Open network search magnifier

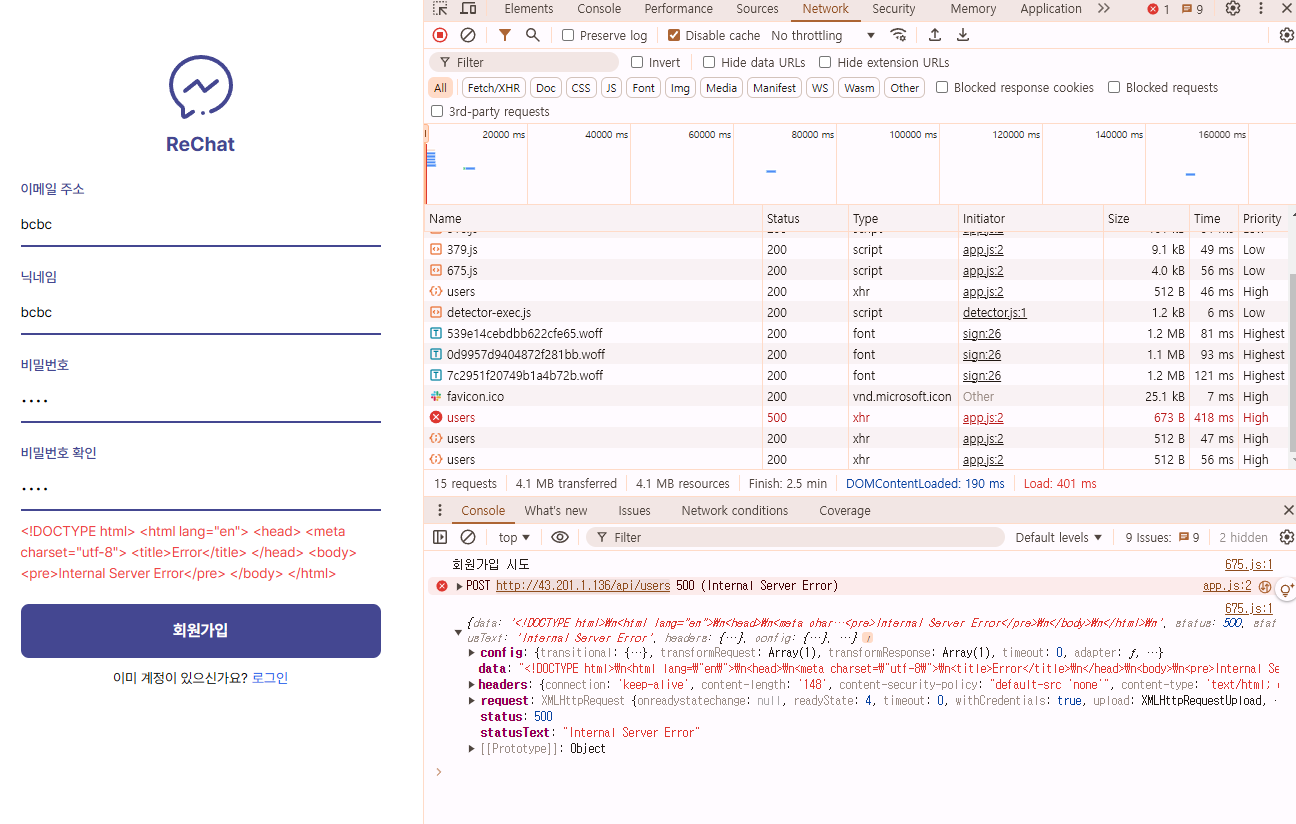[533, 35]
